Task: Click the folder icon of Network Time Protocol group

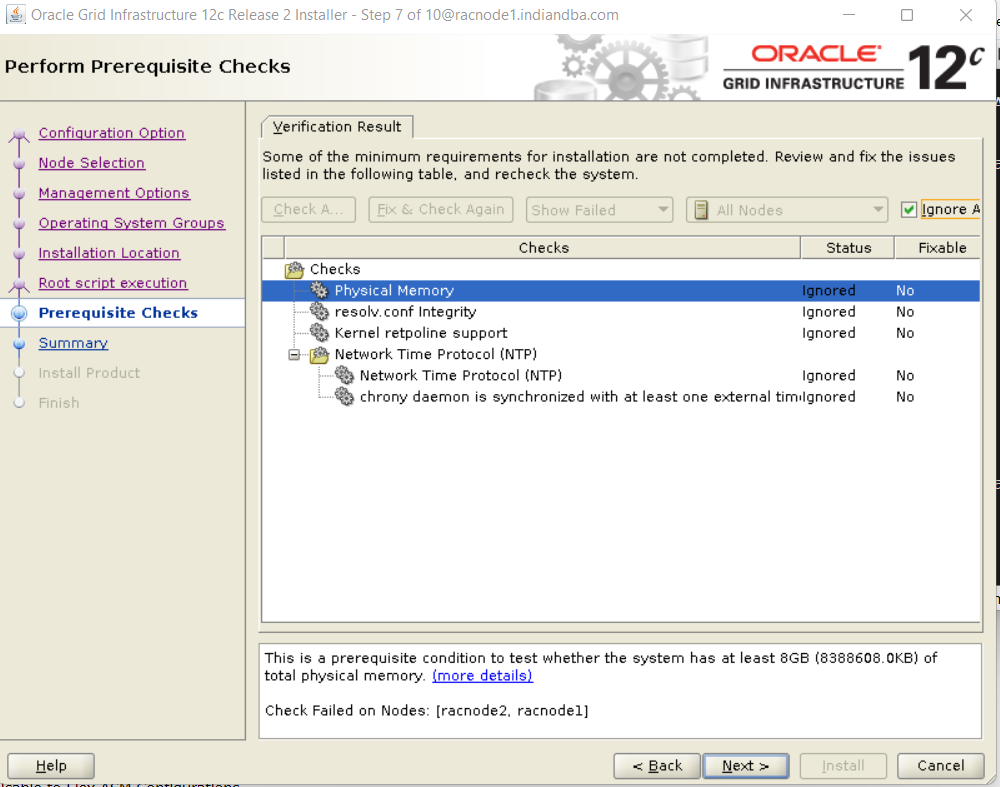Action: [320, 355]
